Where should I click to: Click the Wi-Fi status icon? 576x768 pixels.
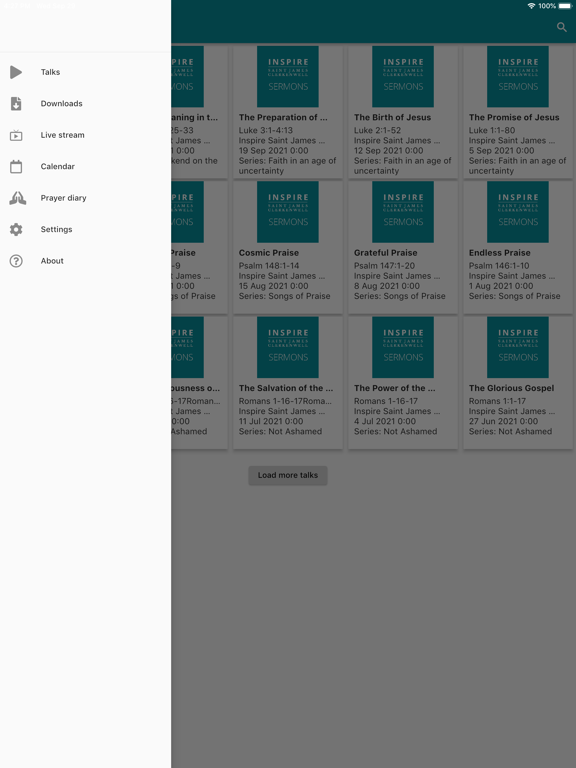coord(531,6)
